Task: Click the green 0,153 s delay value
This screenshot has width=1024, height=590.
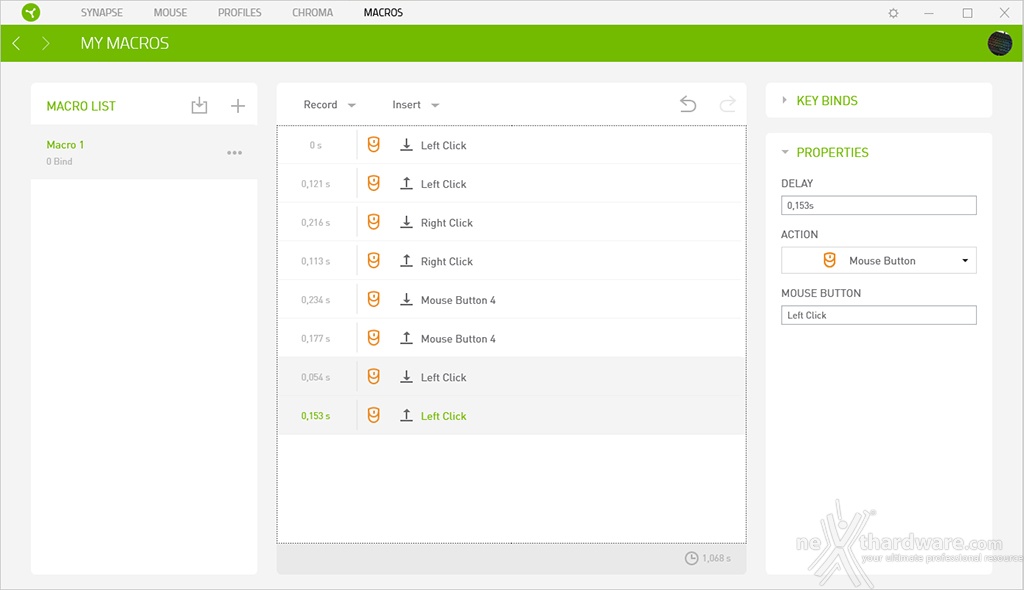Action: 315,416
